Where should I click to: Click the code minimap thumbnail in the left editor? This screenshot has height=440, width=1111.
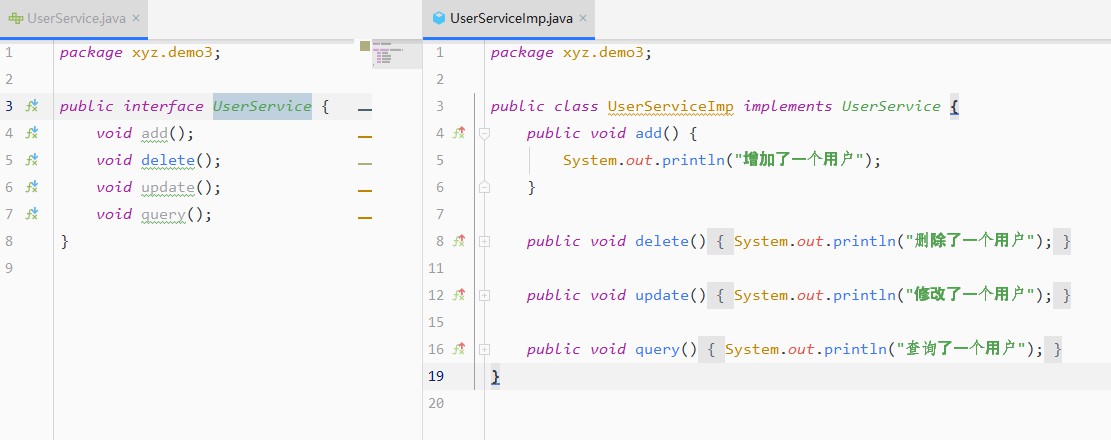397,54
